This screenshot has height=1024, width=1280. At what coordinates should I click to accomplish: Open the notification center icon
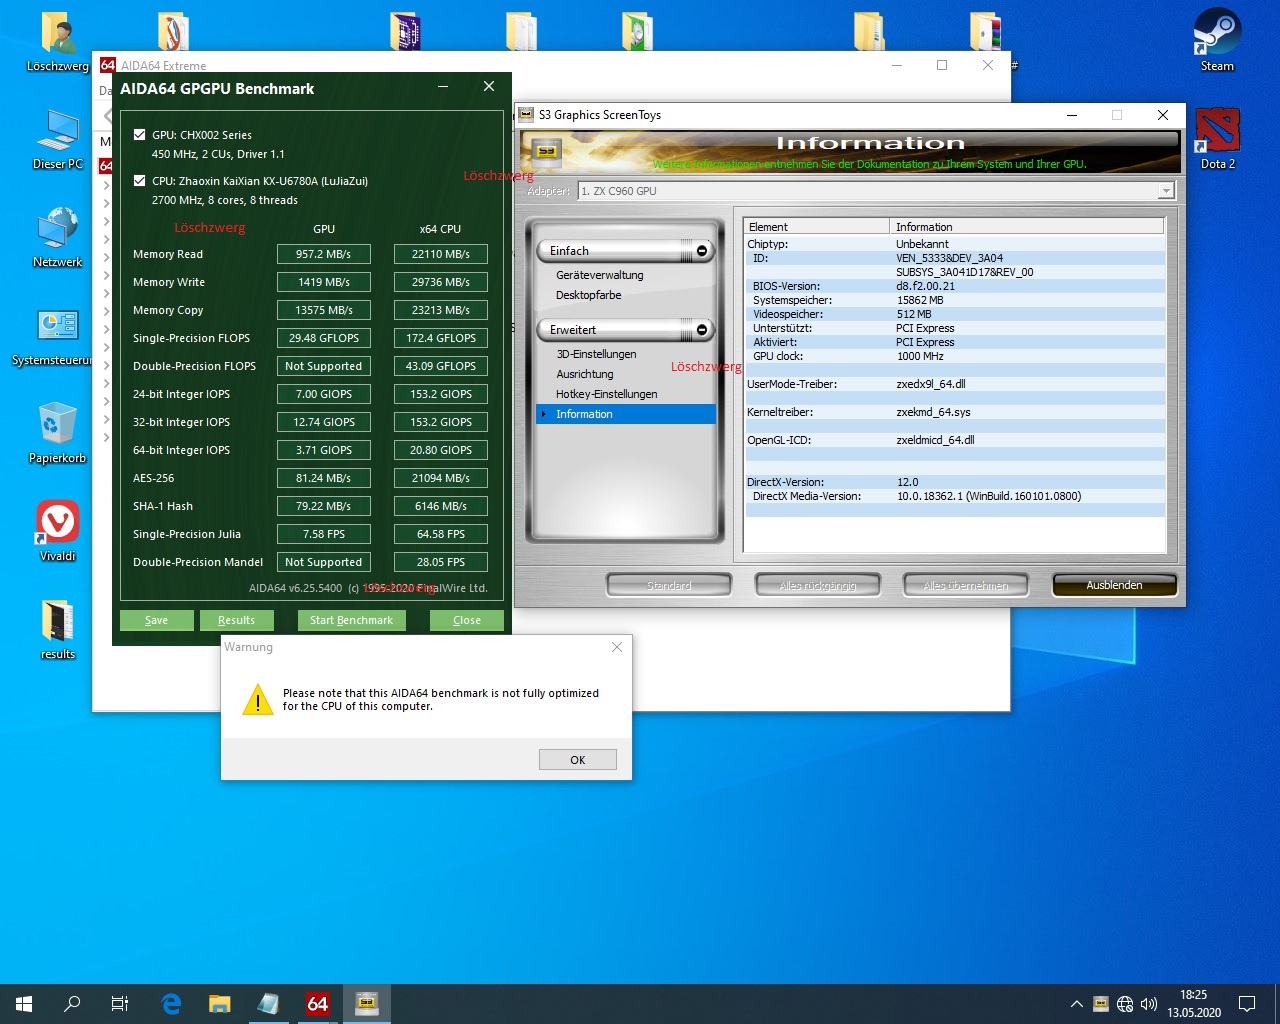pos(1247,1004)
